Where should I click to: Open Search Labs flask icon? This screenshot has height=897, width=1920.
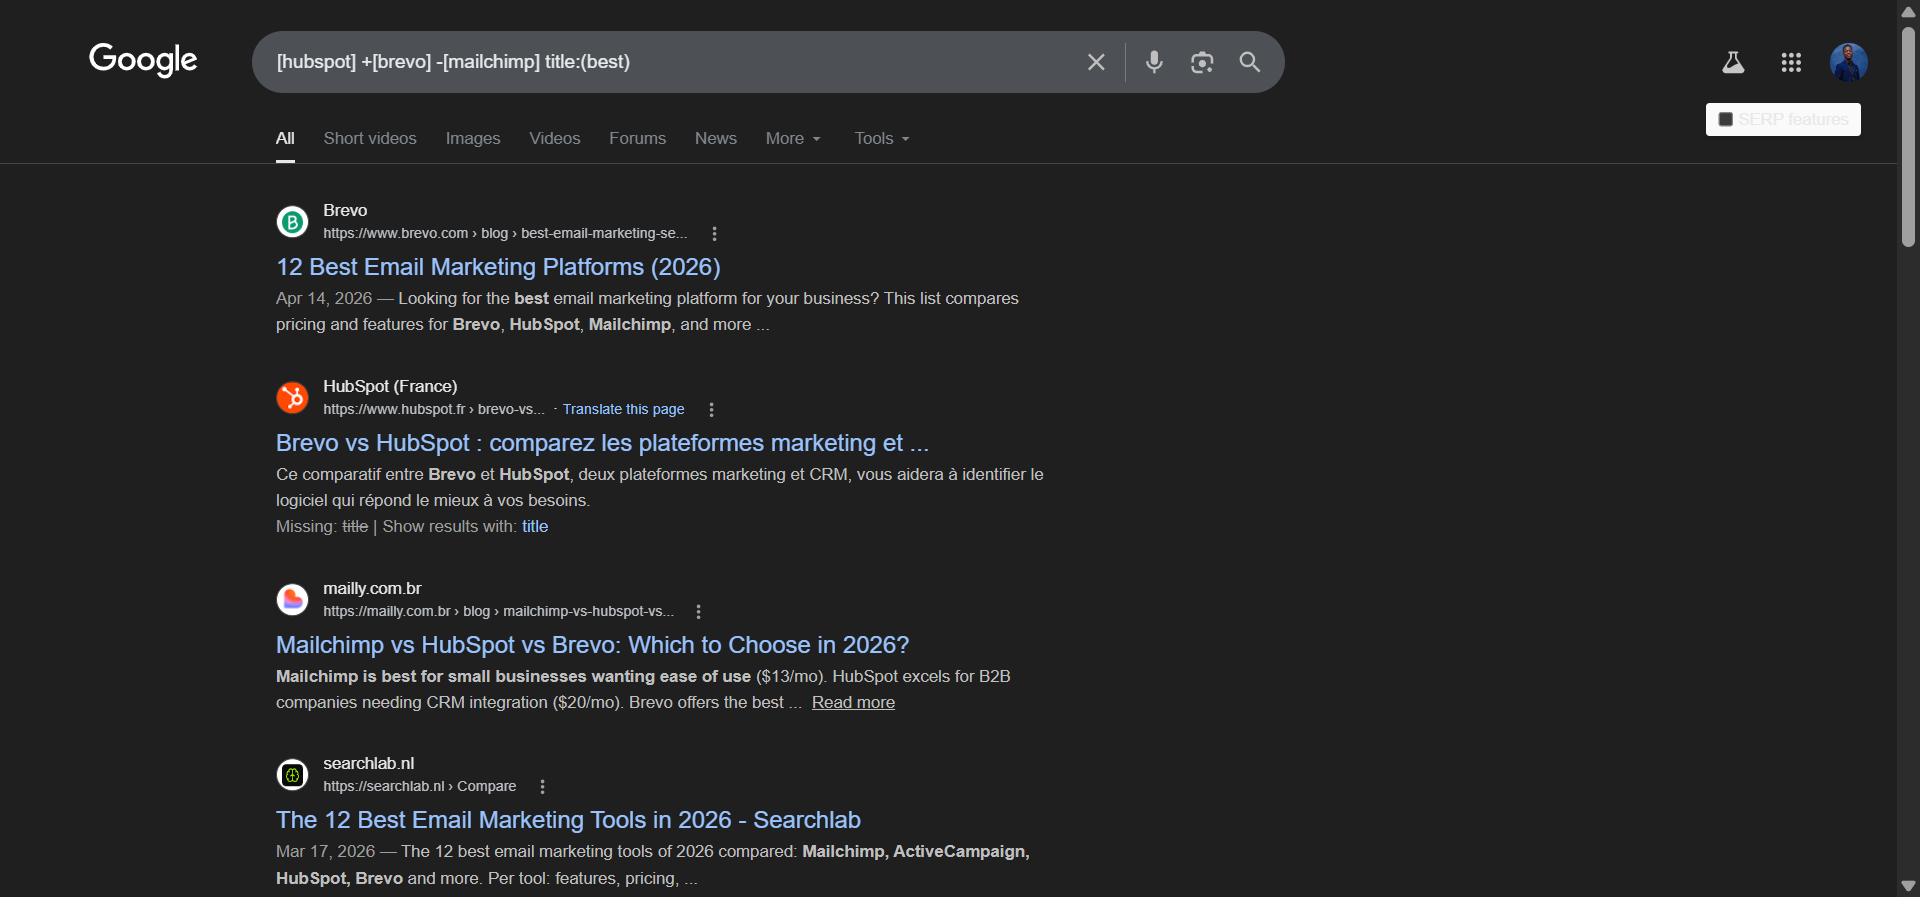tap(1733, 62)
